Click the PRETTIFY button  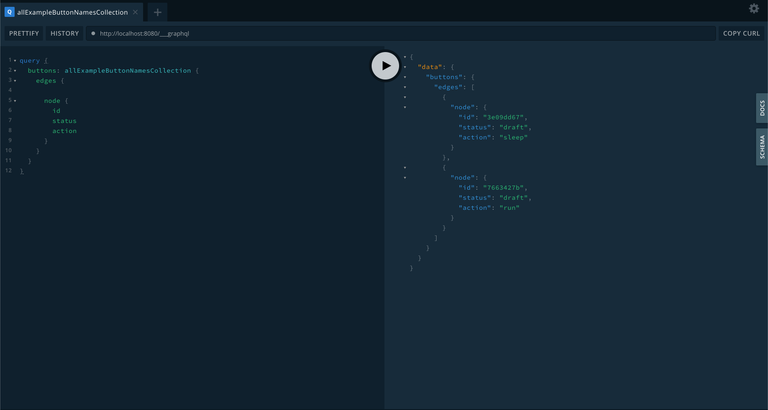24,33
